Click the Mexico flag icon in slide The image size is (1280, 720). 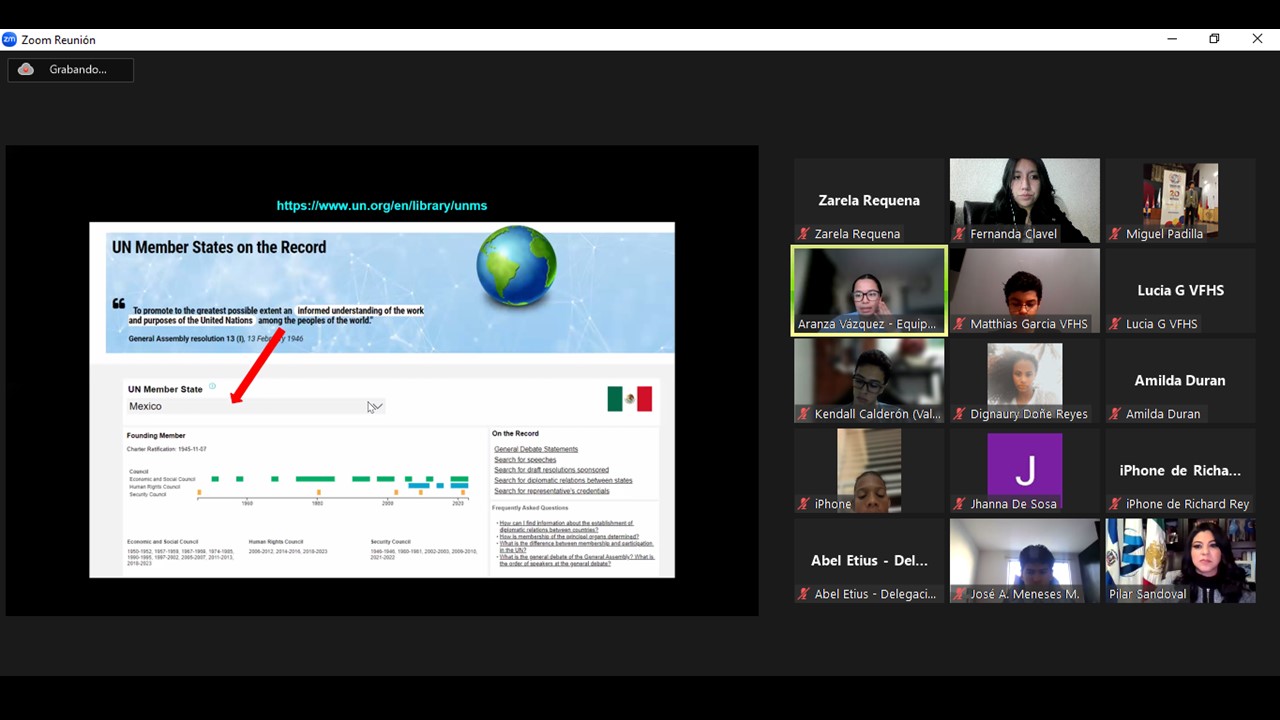pos(629,399)
